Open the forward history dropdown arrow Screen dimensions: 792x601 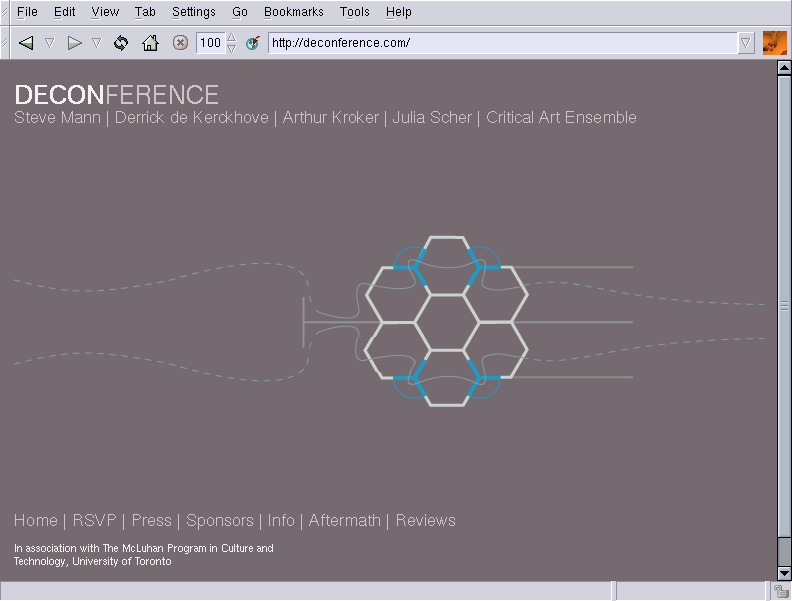tap(96, 43)
